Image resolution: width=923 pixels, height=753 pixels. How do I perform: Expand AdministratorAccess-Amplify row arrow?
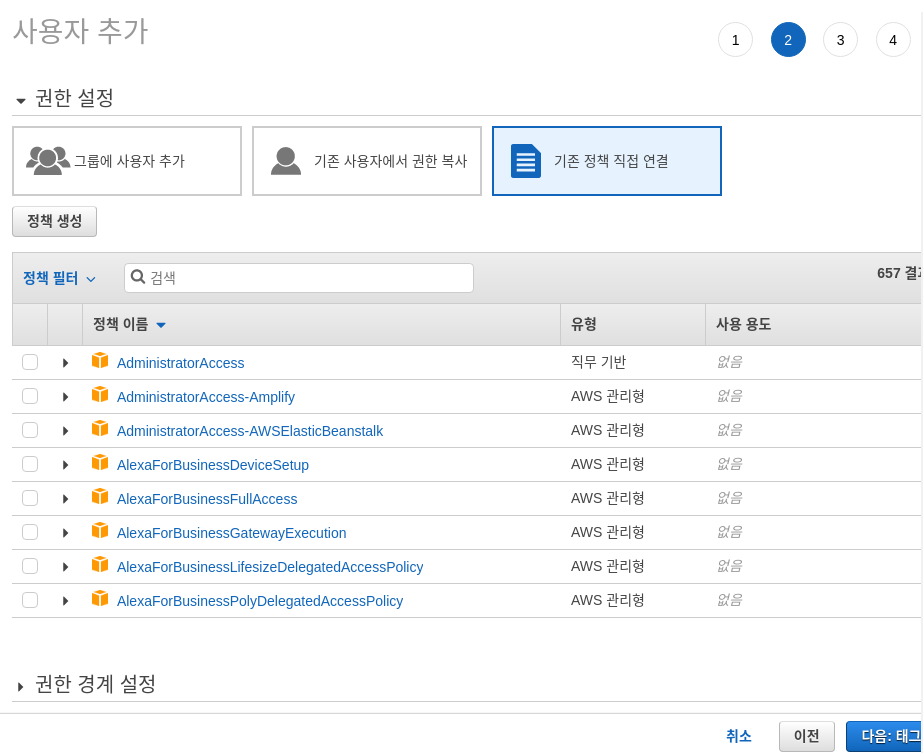point(65,397)
